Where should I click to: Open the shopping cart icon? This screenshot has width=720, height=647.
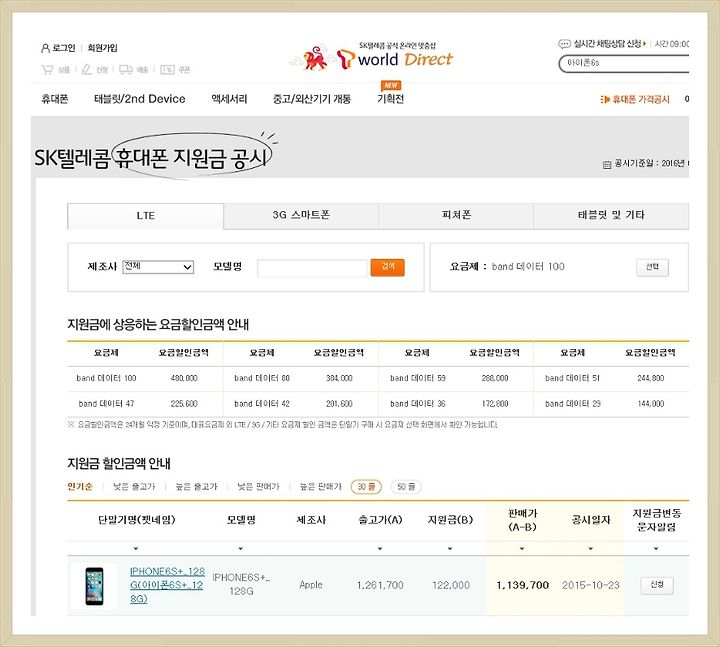tap(47, 69)
